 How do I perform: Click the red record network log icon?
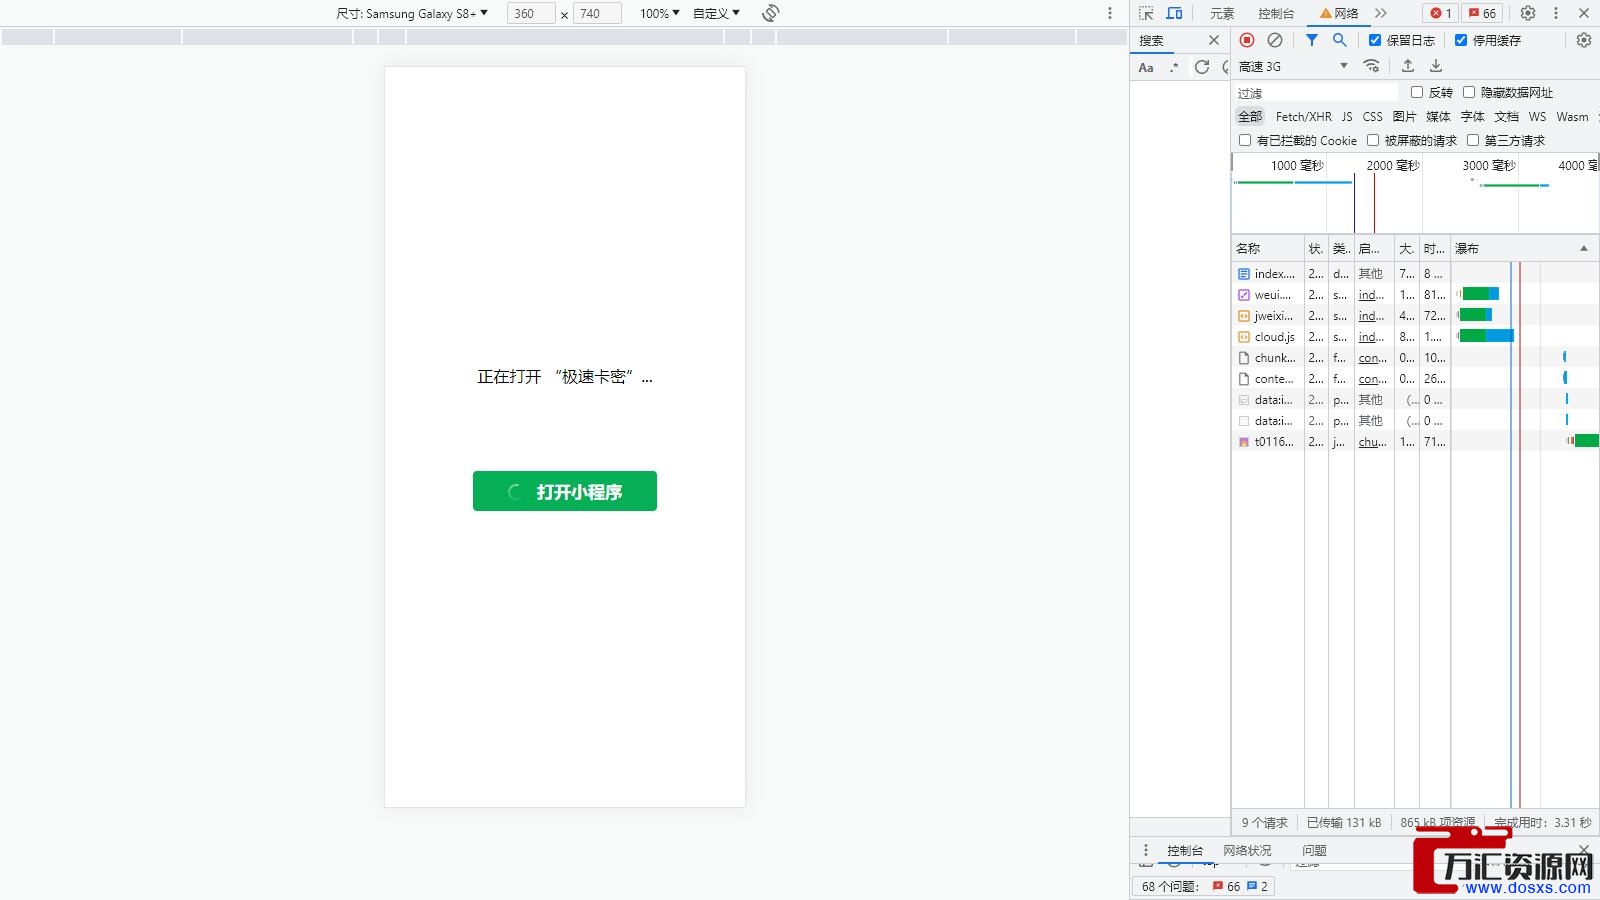click(1246, 40)
